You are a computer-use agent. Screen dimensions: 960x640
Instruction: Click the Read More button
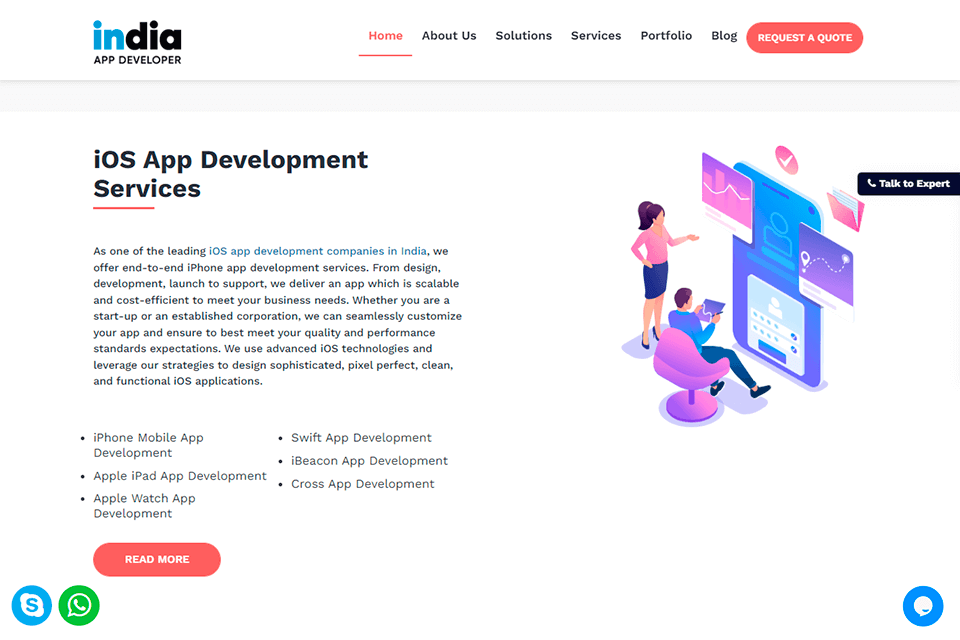tap(157, 559)
